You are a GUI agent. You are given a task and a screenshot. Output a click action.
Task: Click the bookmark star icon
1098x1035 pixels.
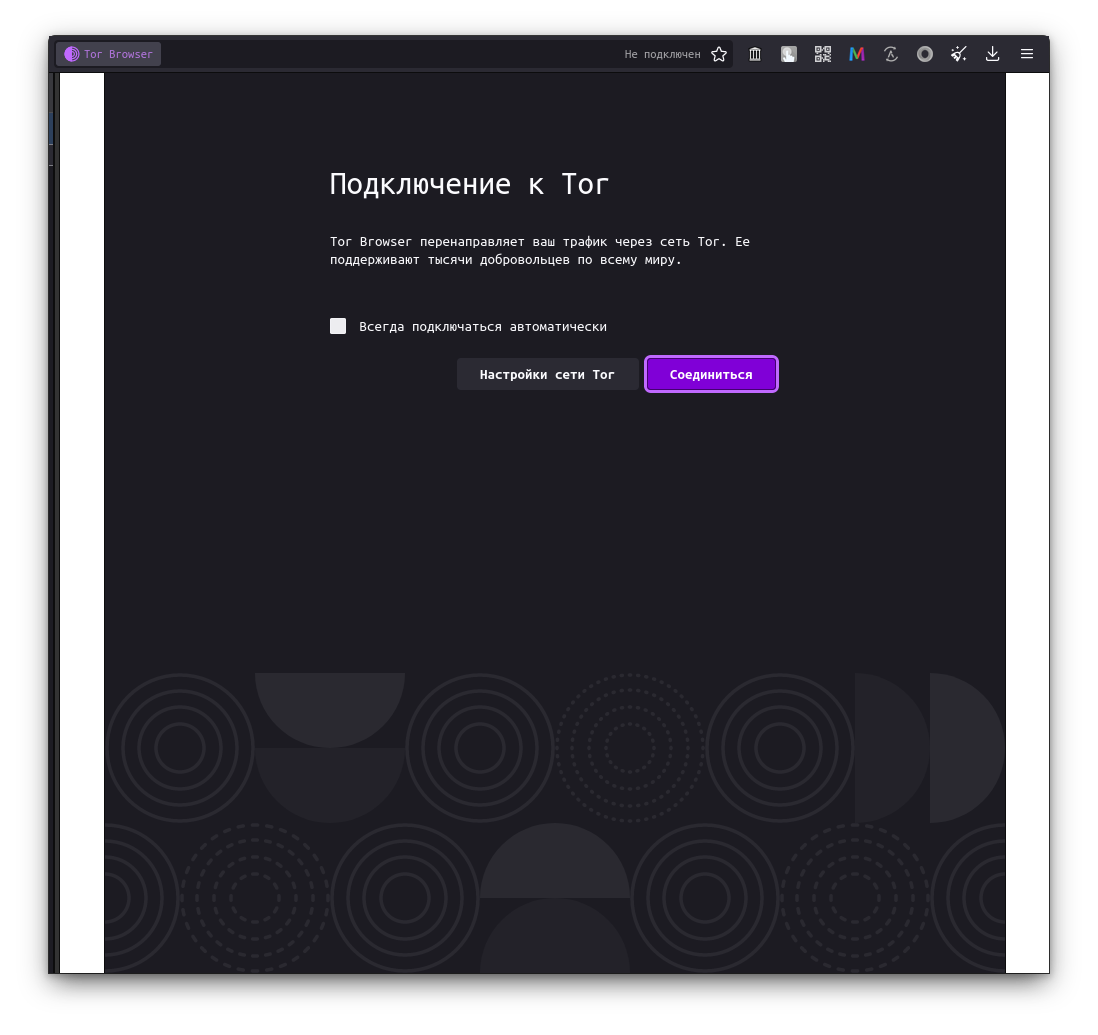coord(718,55)
